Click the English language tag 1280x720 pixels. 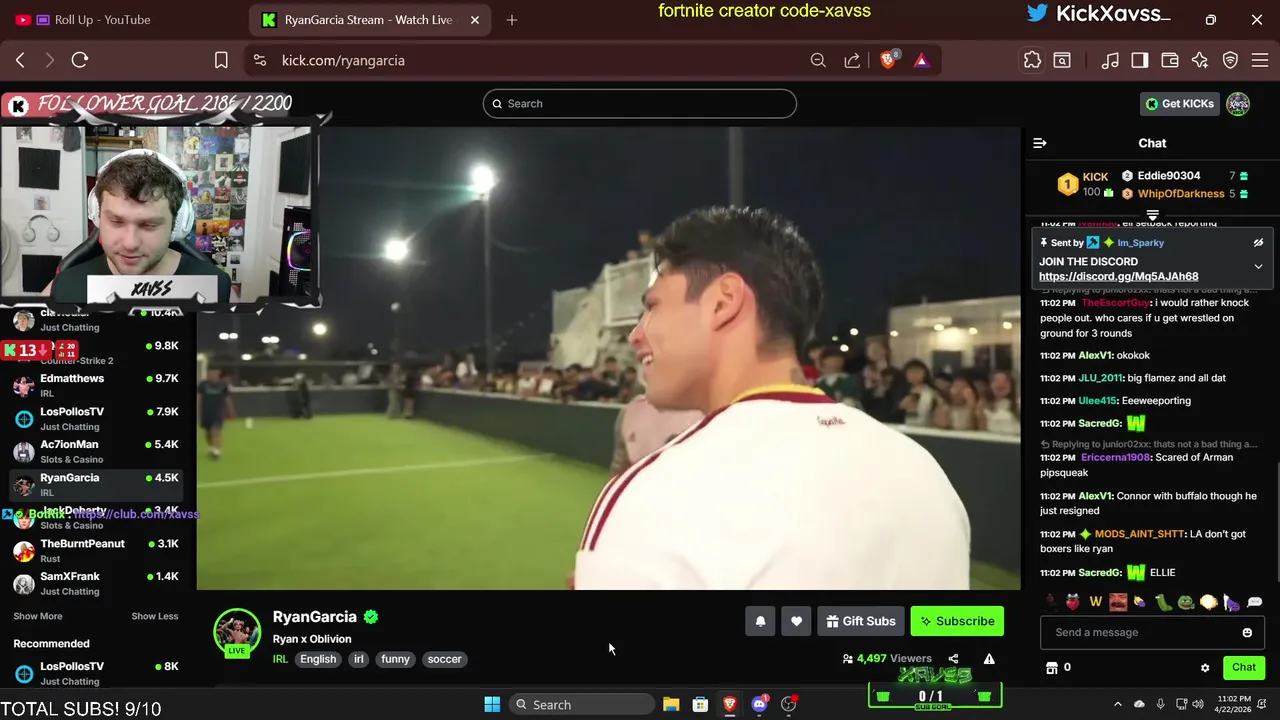click(318, 659)
